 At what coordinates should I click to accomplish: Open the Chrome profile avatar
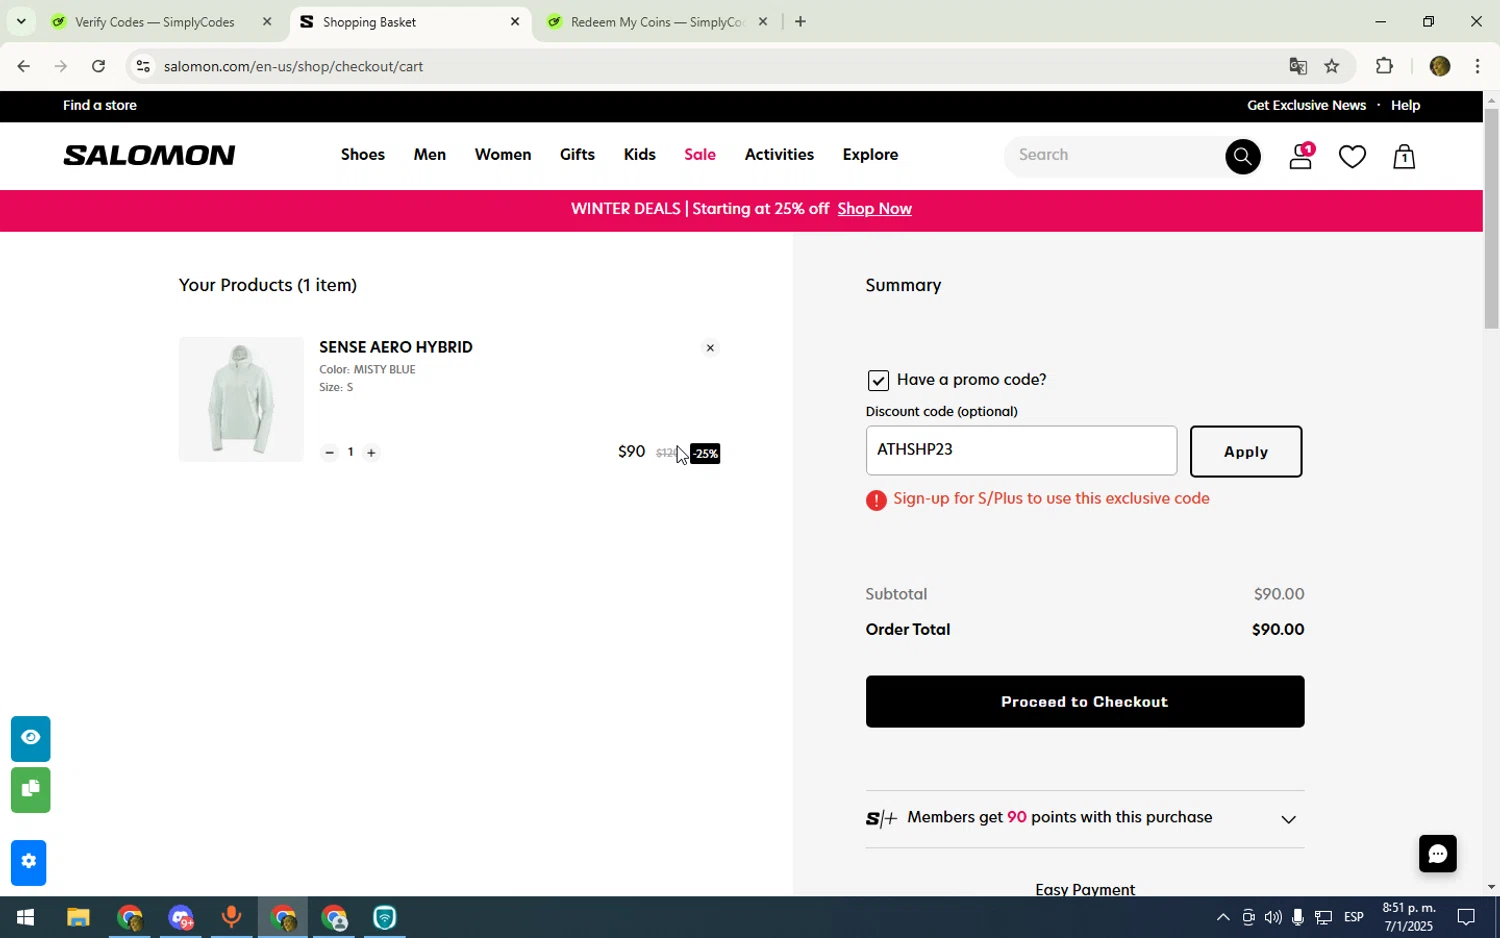1439,66
